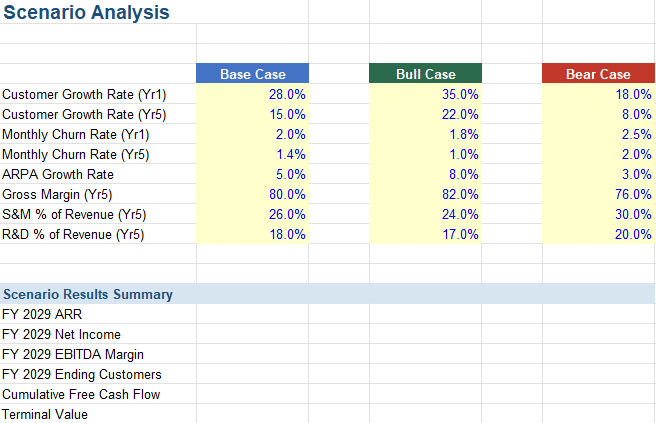Select the Terminal Value row label
The width and height of the screenshot is (656, 423).
[x=45, y=414]
